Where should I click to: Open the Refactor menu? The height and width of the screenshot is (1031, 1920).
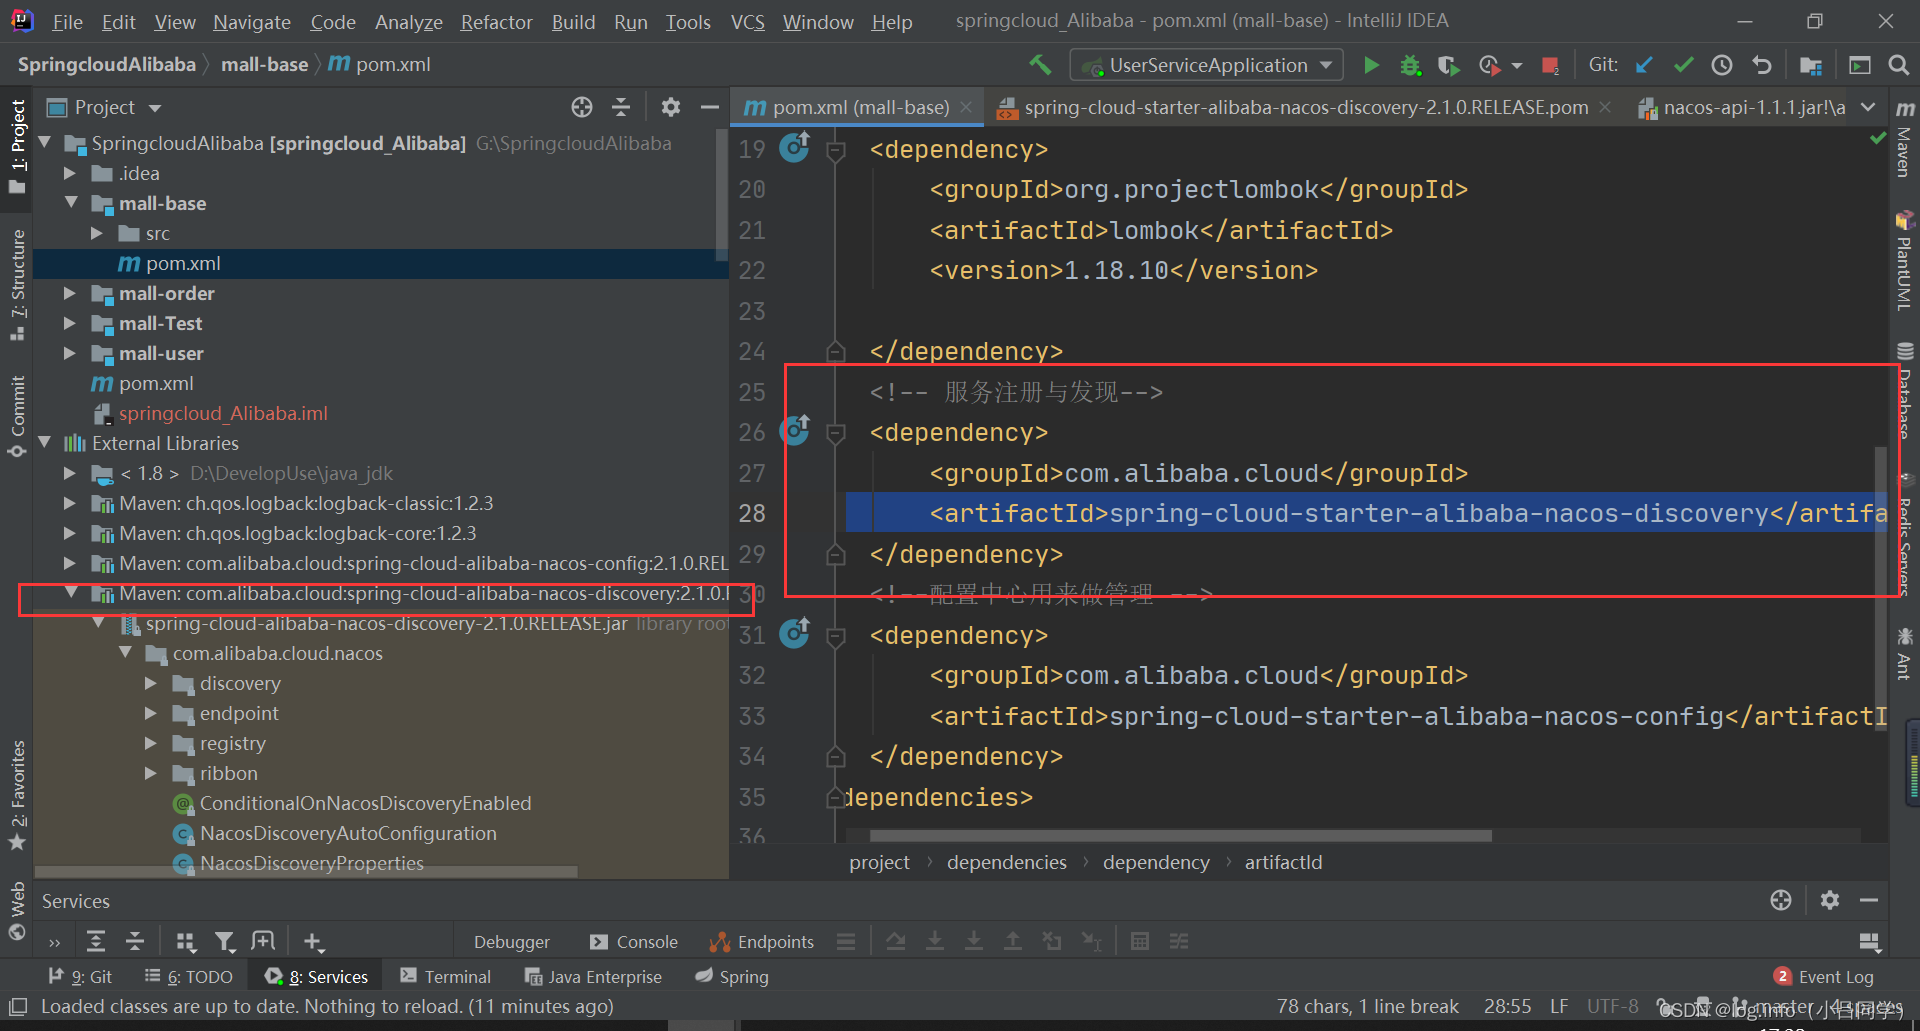(x=496, y=21)
